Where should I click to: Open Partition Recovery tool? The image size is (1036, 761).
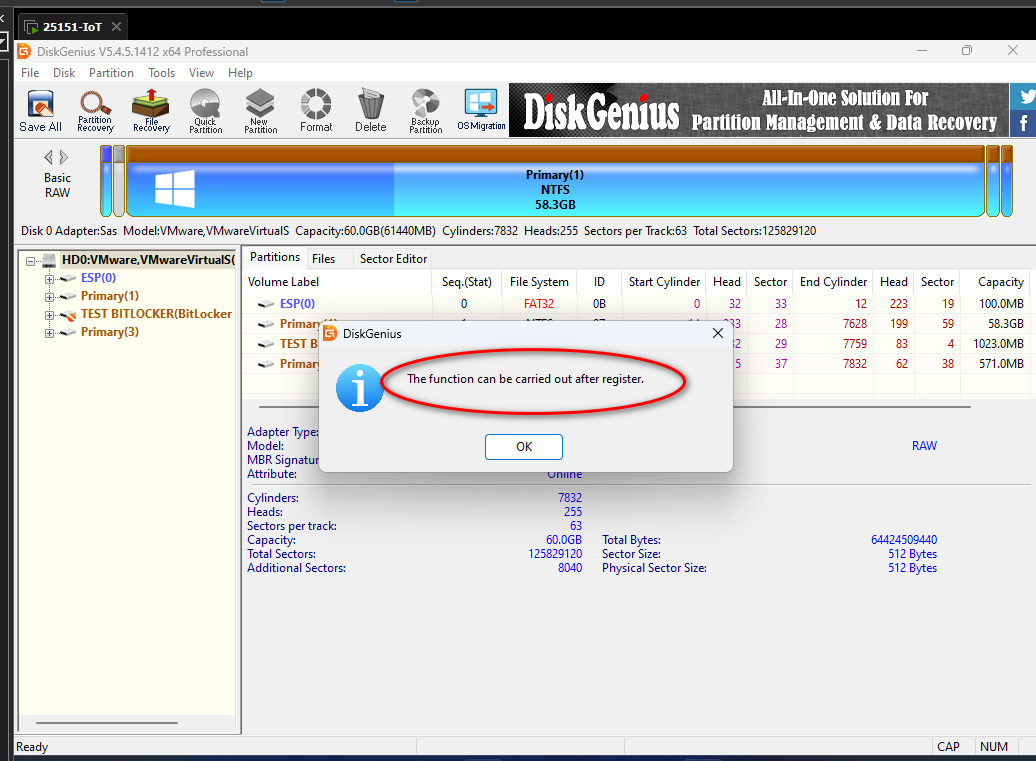coord(95,111)
